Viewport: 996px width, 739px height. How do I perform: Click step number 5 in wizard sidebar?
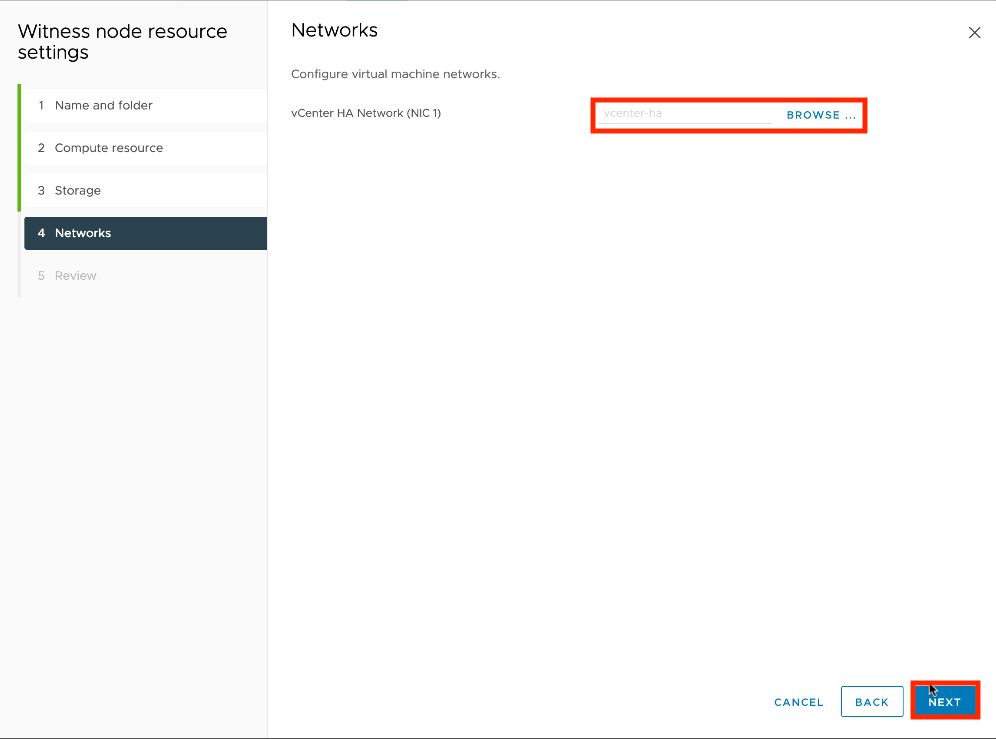[41, 276]
